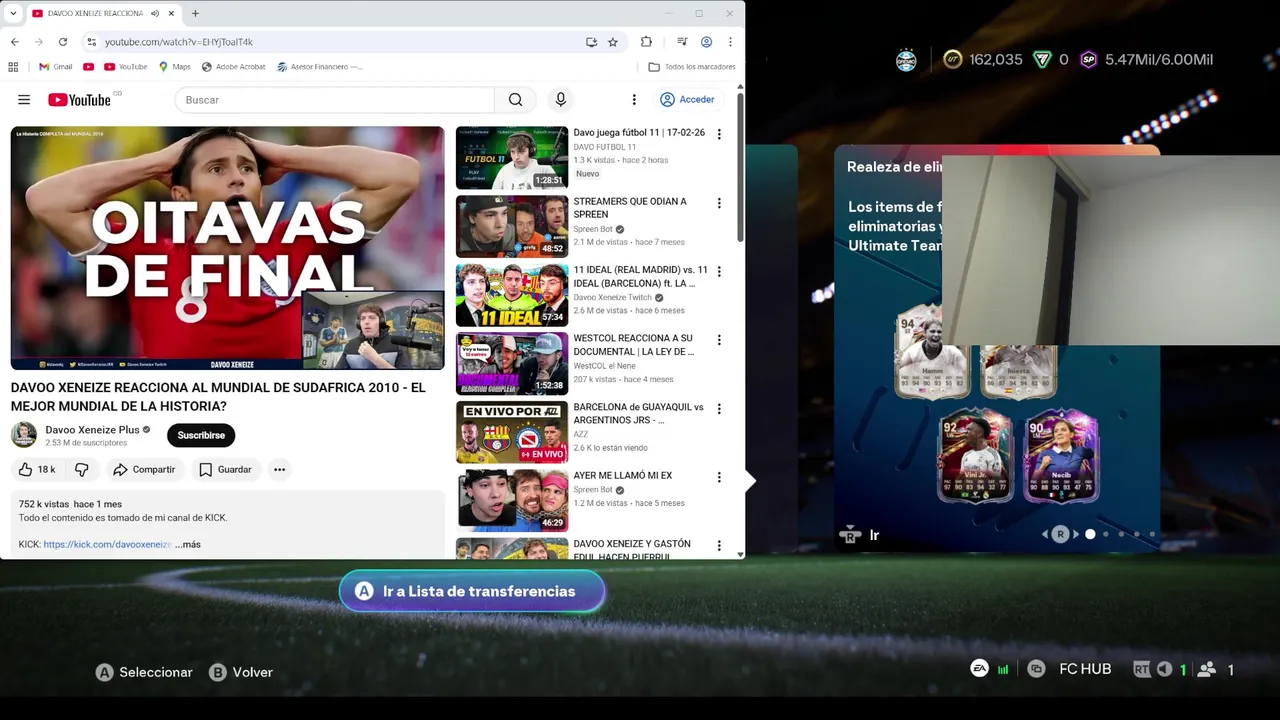Open the Gmail bookmark
This screenshot has height=720, width=1280.
(x=56, y=67)
